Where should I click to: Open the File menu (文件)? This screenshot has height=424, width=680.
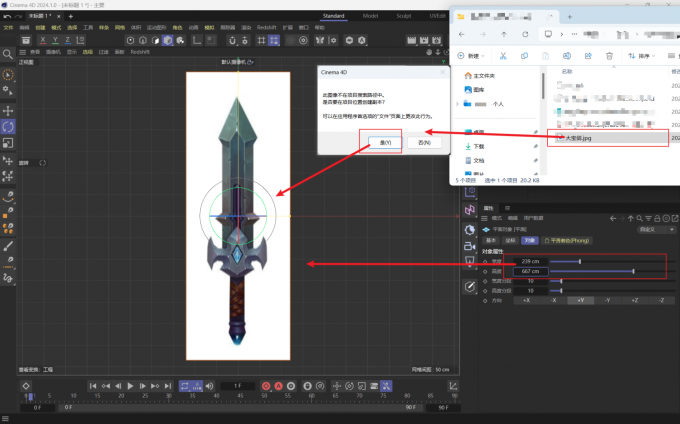[8, 27]
